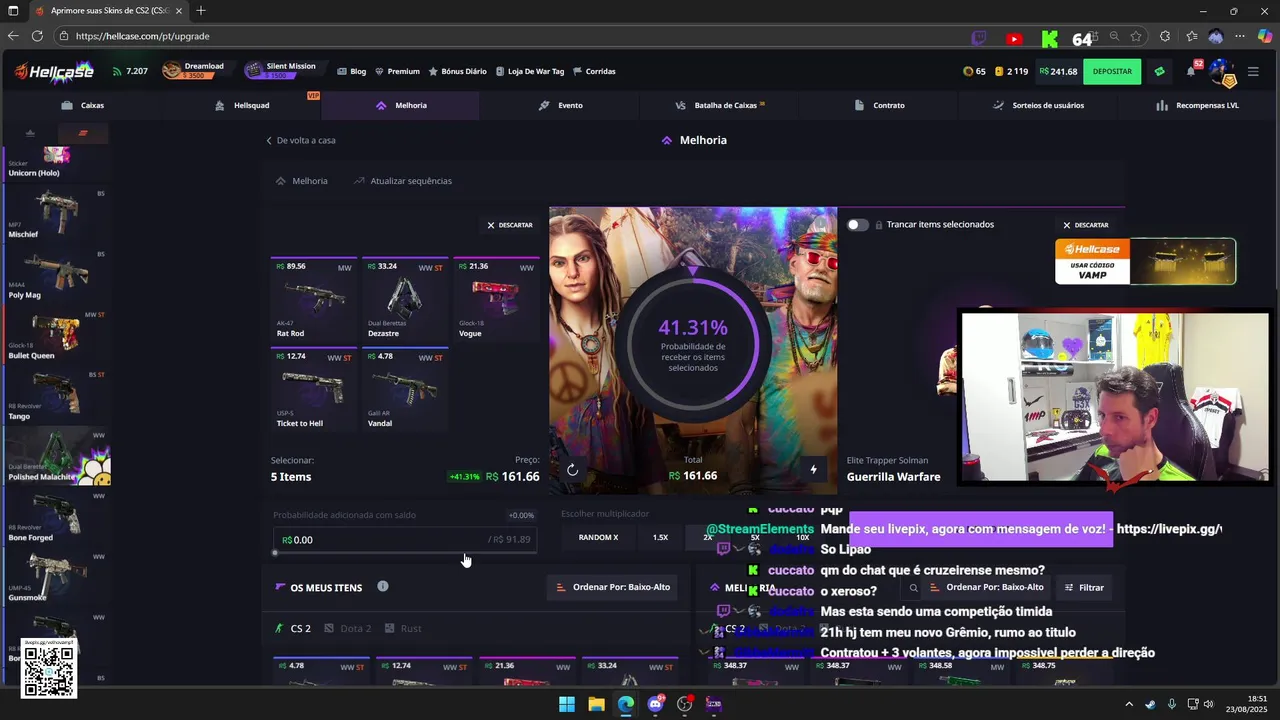This screenshot has width=1280, height=720.
Task: Click the refresh icon on upgrade image
Action: [x=572, y=470]
